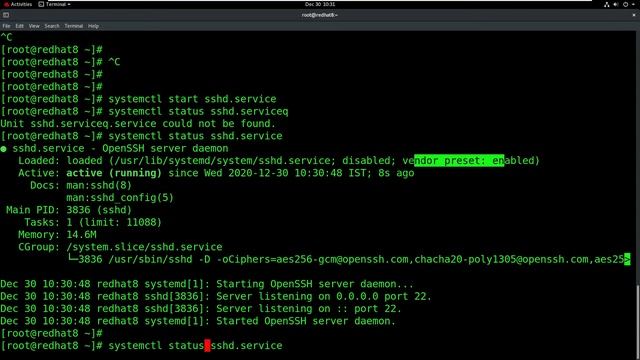
Task: Open the Edit menu
Action: click(x=20, y=26)
